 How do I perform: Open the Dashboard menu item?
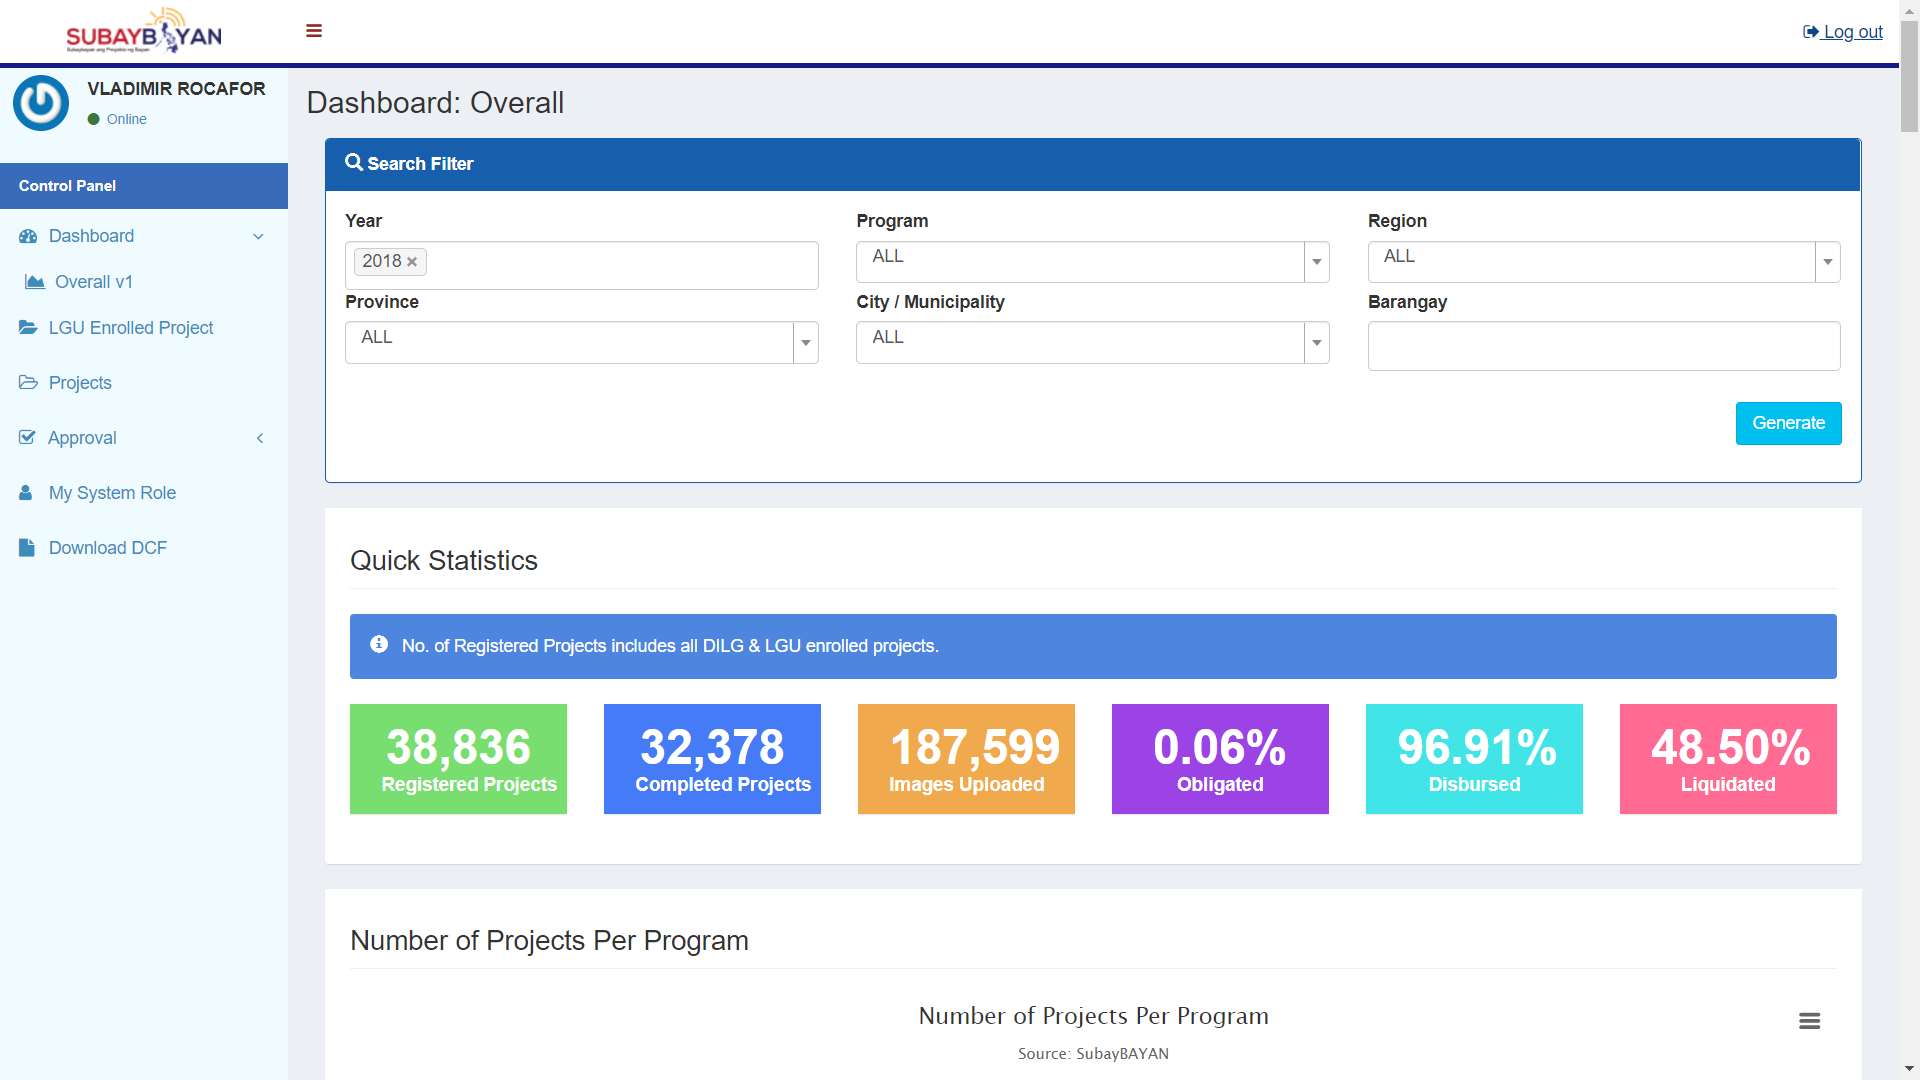(x=144, y=236)
